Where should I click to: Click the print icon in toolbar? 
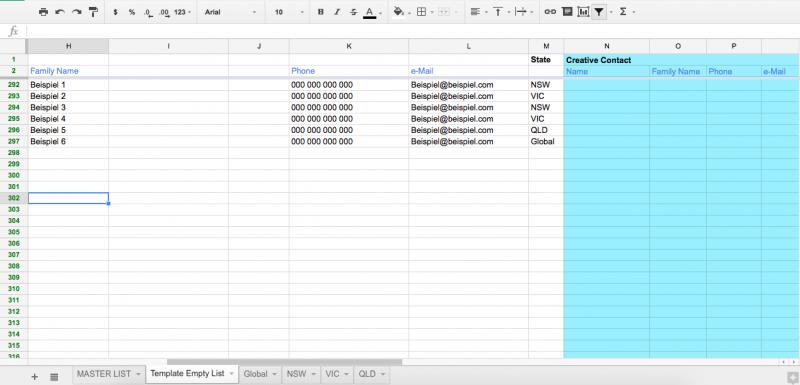coord(43,12)
